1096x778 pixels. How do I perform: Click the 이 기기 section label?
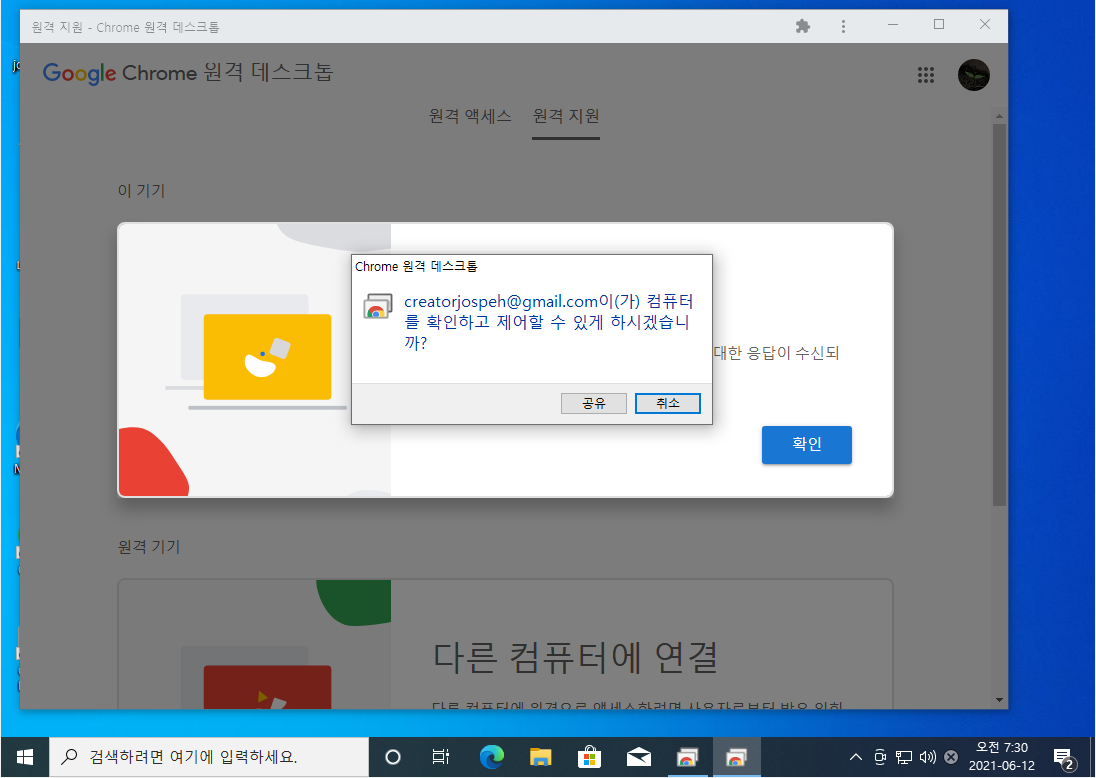coord(141,191)
